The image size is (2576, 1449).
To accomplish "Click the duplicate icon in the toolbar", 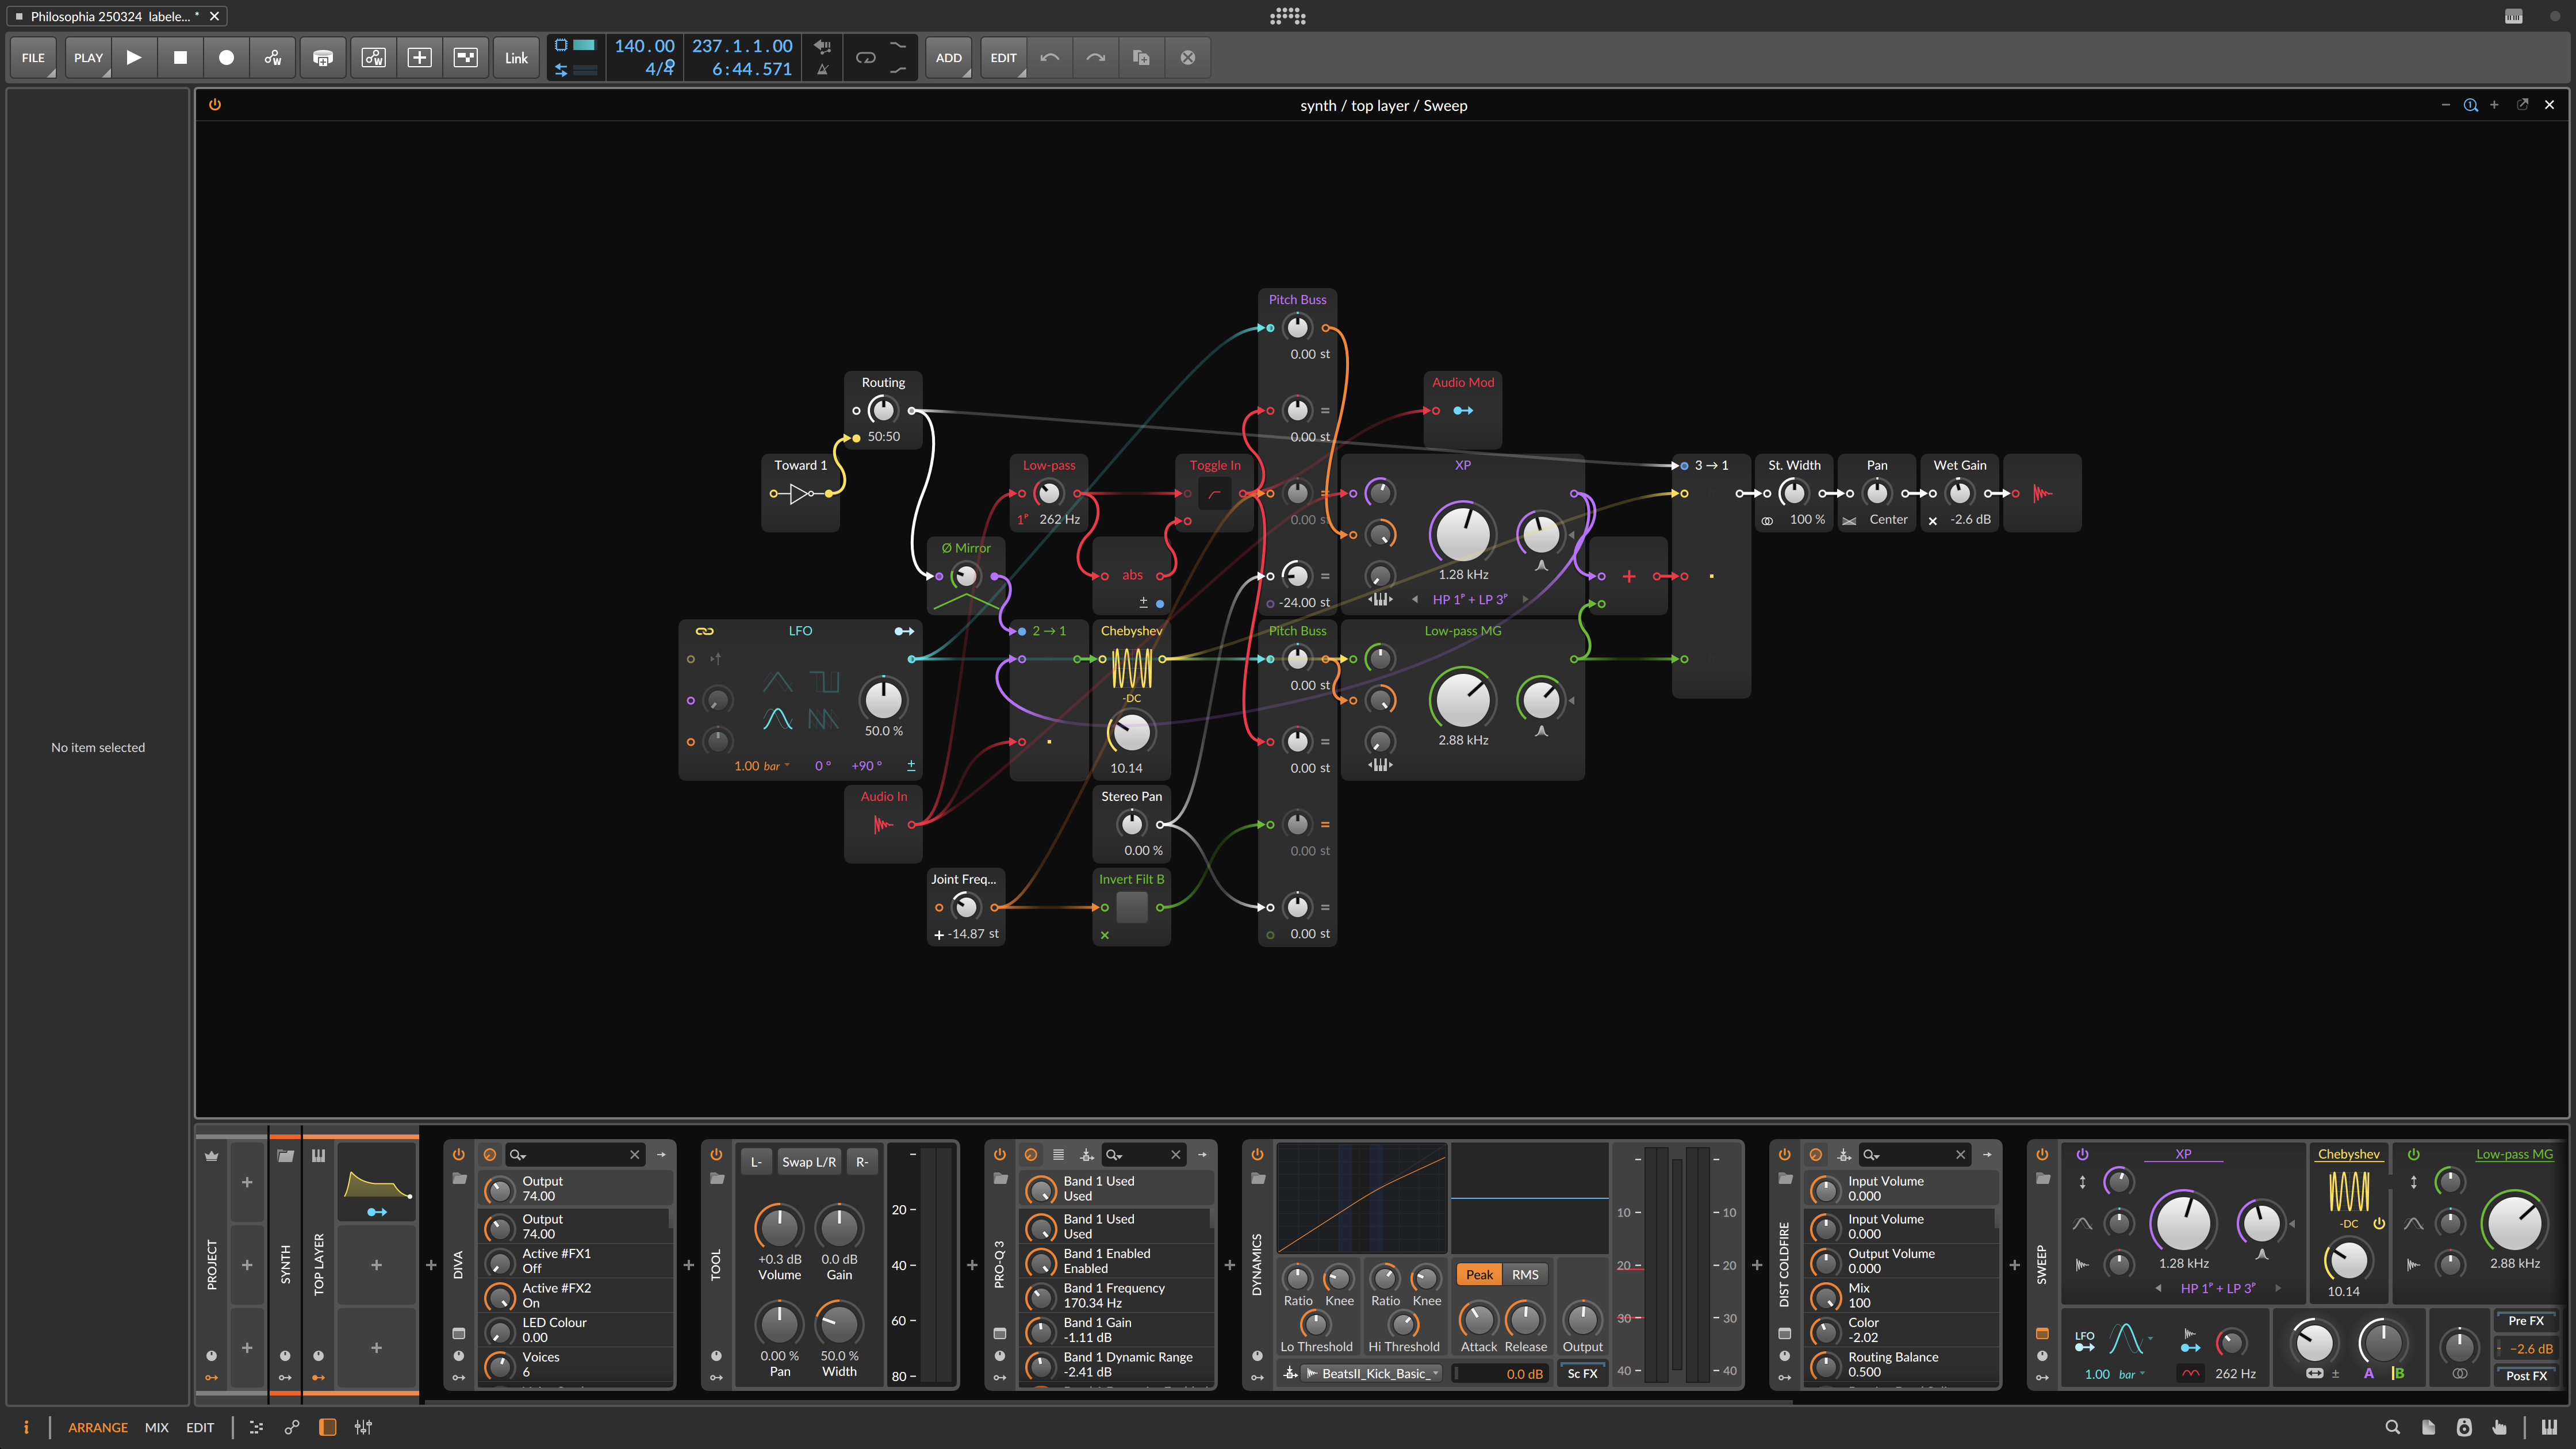I will coord(1141,58).
